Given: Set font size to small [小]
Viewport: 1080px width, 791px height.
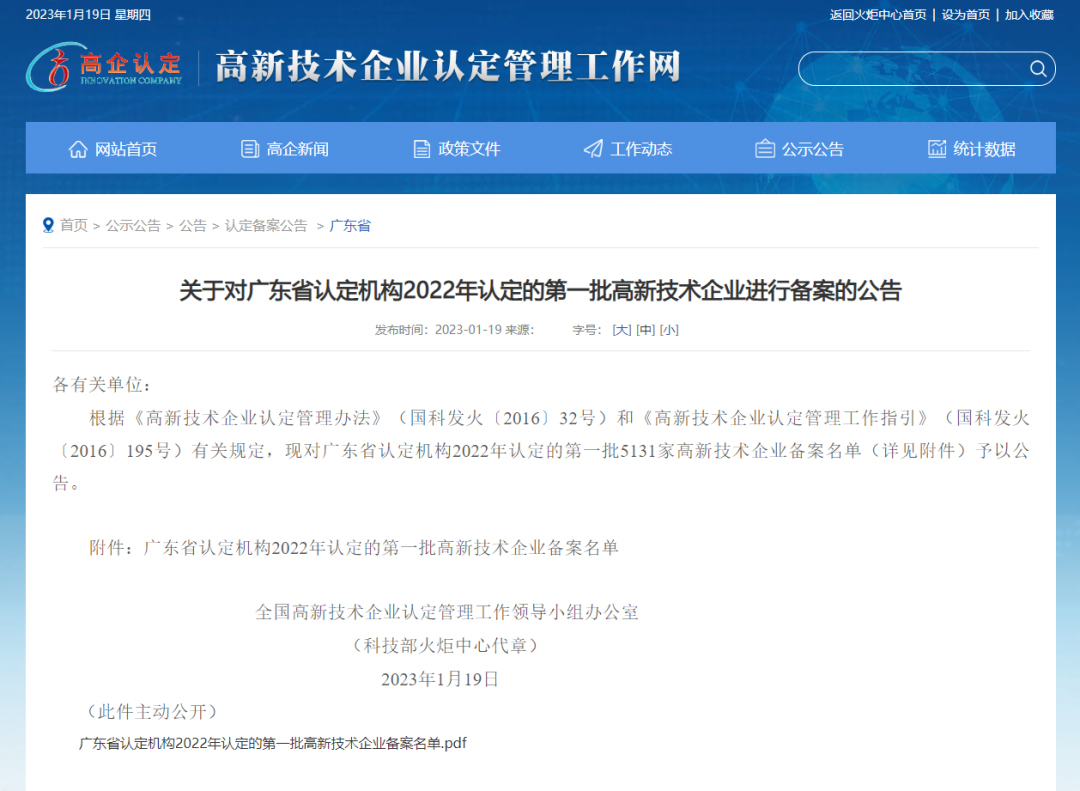Looking at the screenshot, I should (x=669, y=330).
